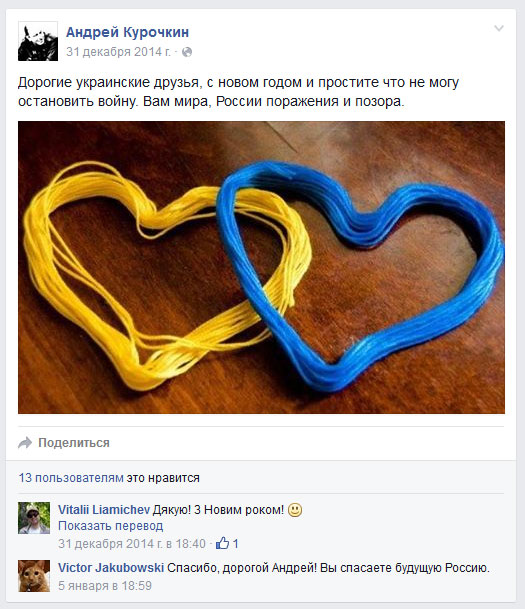This screenshot has height=609, width=525.
Task: Open the post options chevron menu
Action: [499, 28]
